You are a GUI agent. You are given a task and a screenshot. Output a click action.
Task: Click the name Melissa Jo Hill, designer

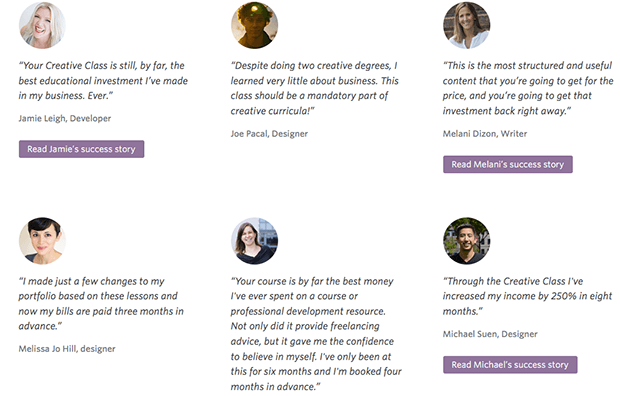(x=67, y=349)
